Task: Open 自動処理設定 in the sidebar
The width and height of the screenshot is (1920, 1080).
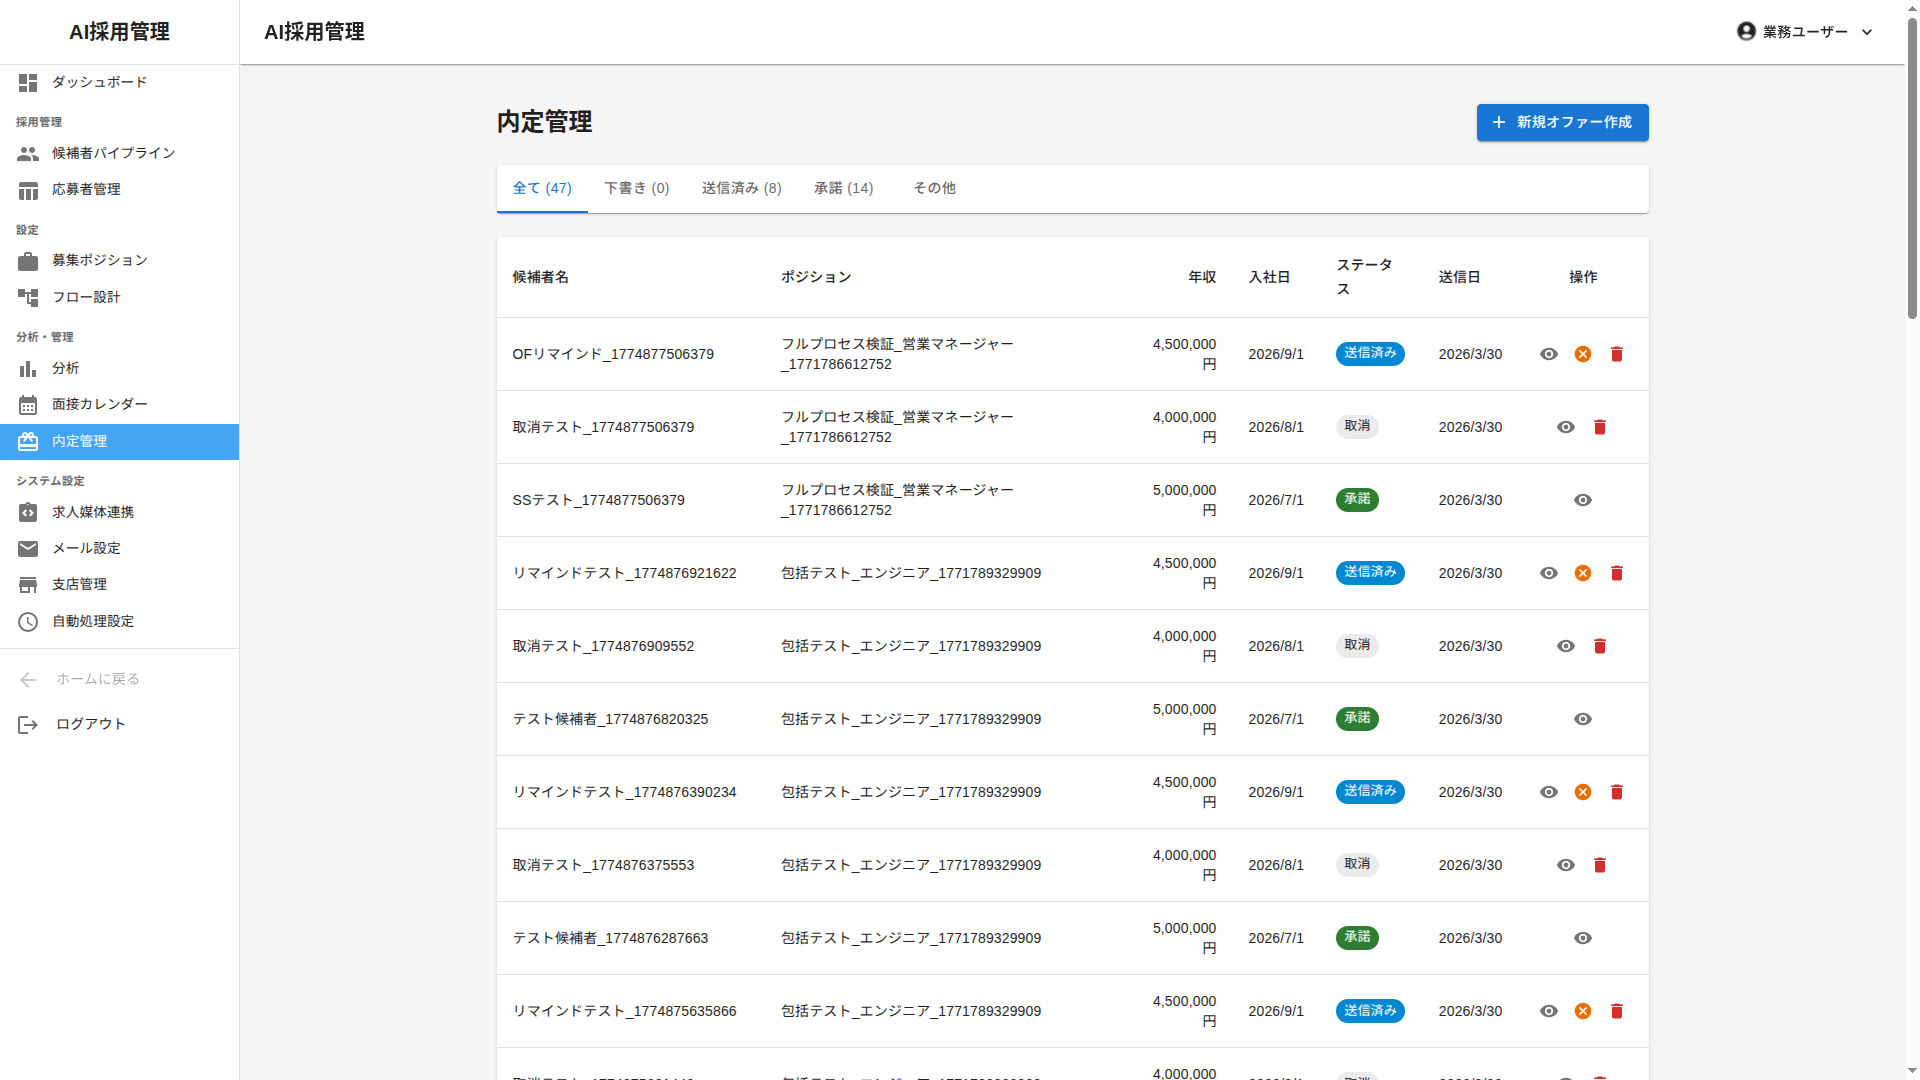Action: (28, 621)
